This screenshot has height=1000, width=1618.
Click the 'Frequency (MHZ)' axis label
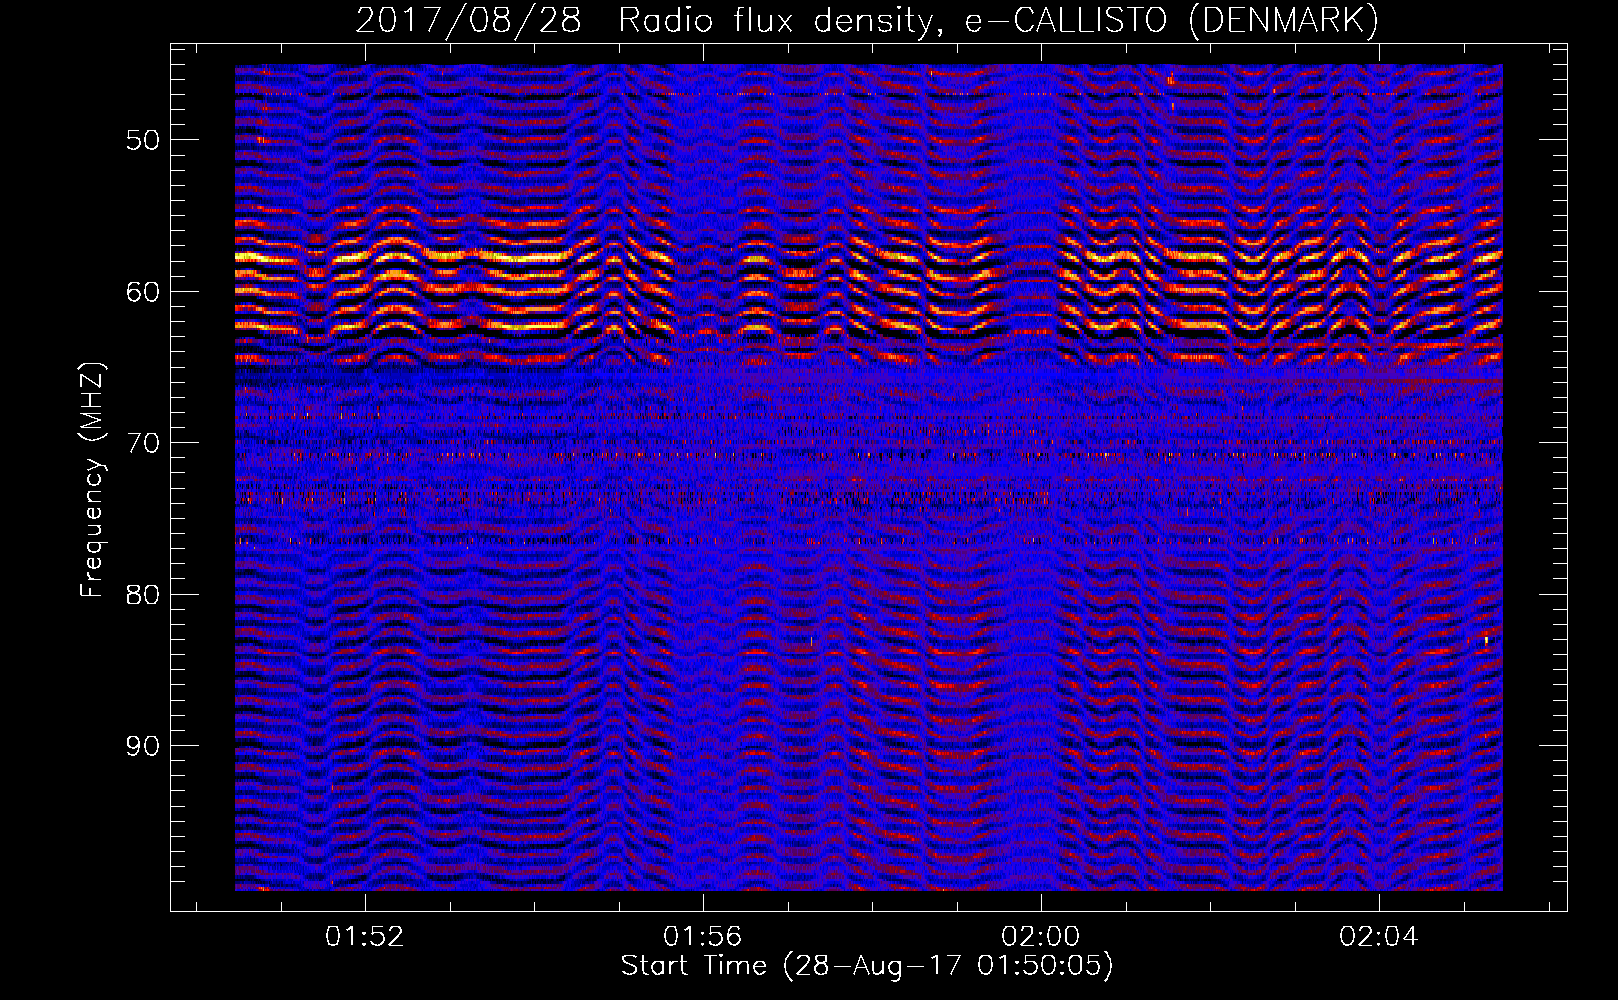(x=91, y=480)
